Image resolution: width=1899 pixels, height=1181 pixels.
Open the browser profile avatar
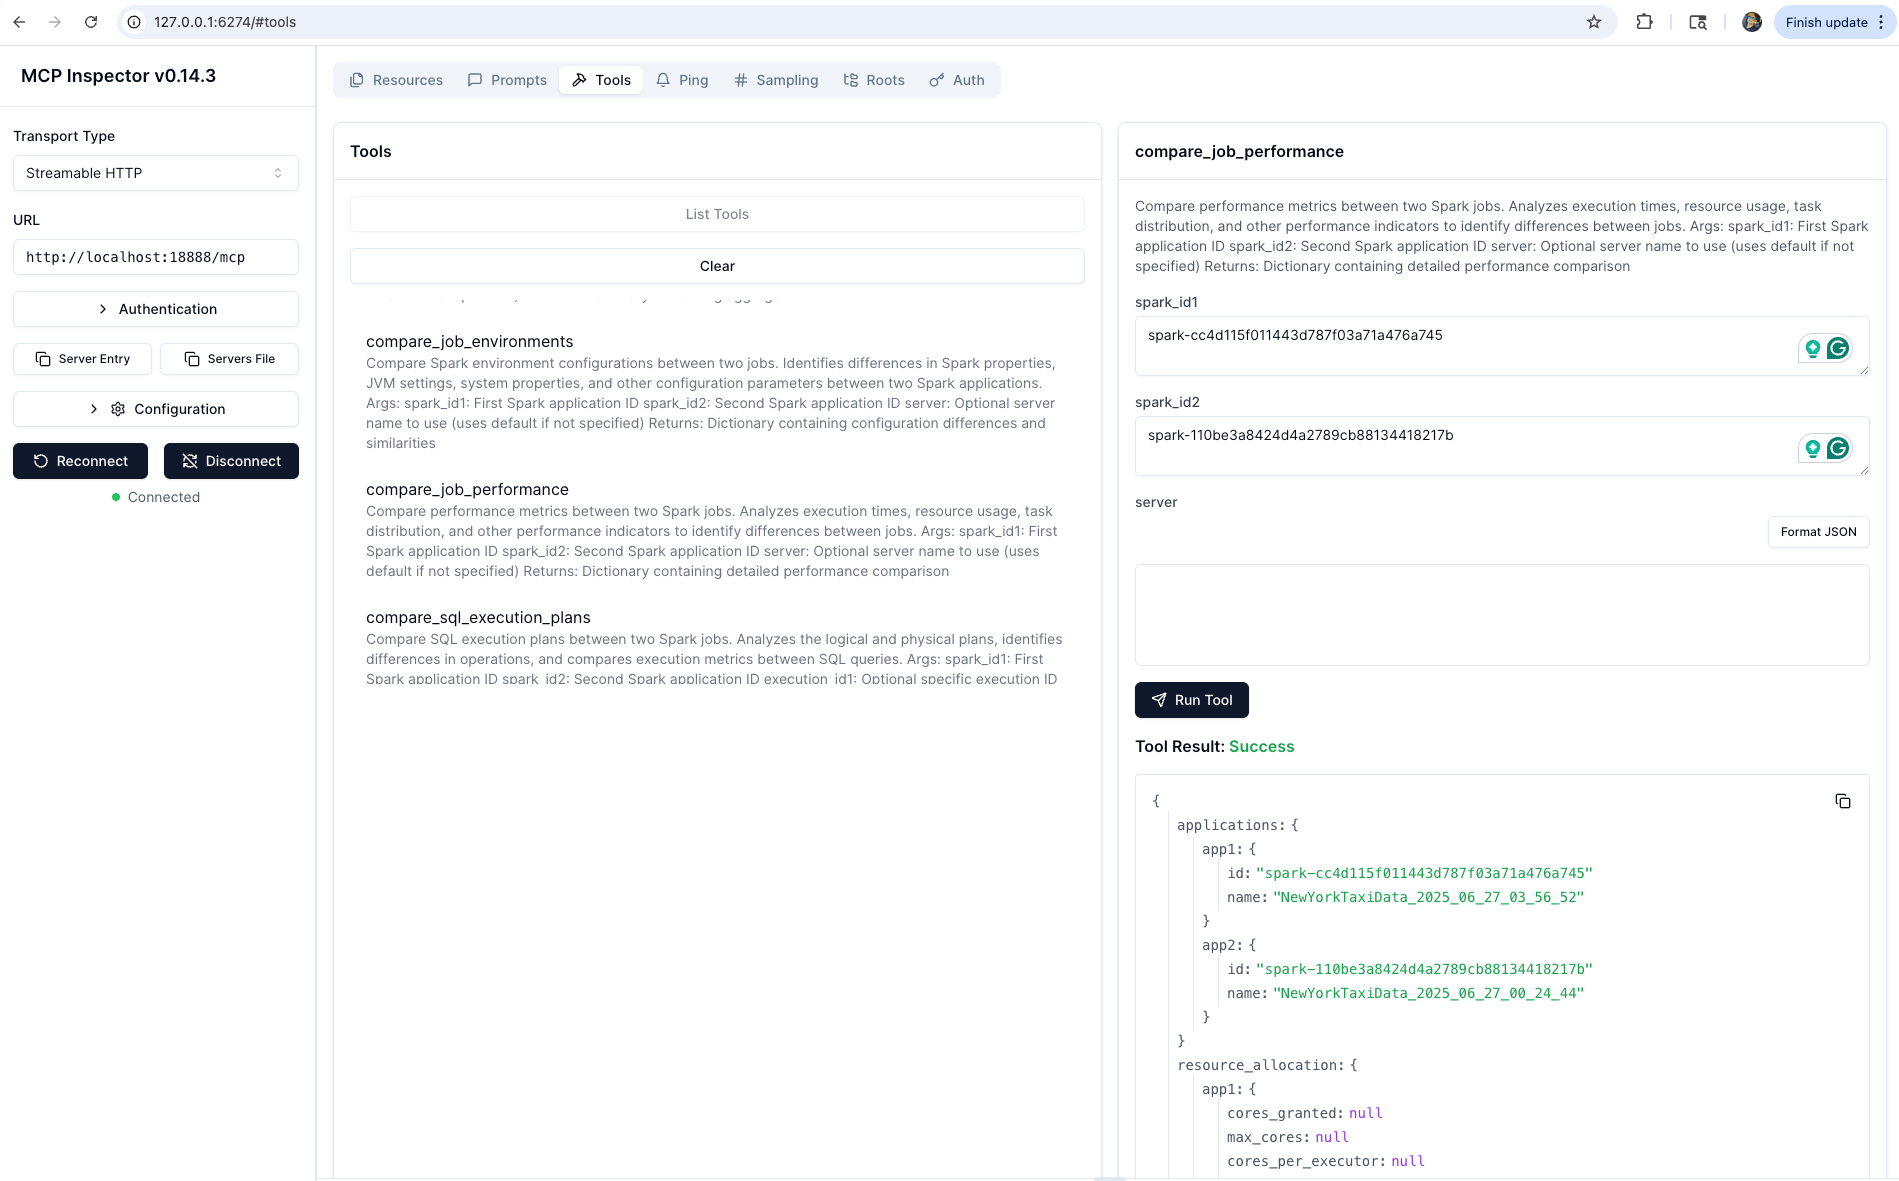[x=1752, y=22]
